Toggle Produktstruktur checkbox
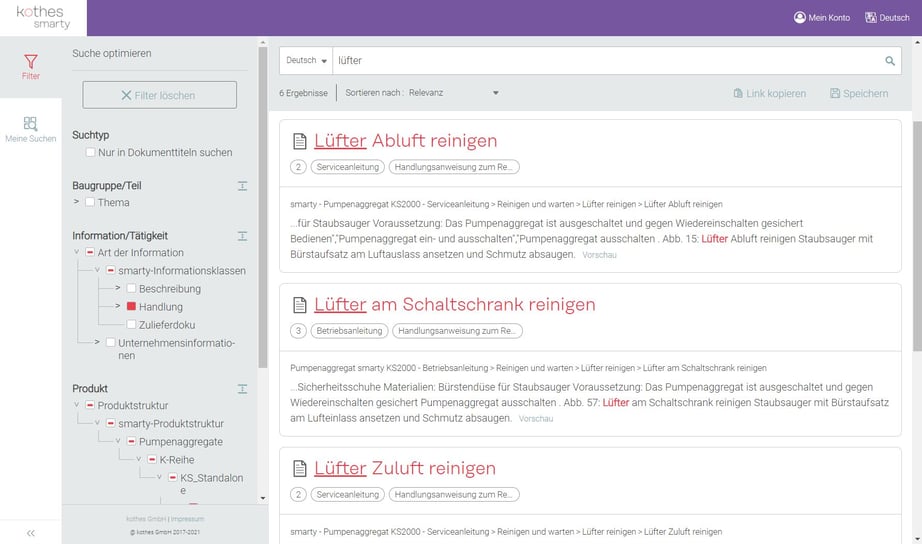This screenshot has height=544, width=922. [x=90, y=405]
